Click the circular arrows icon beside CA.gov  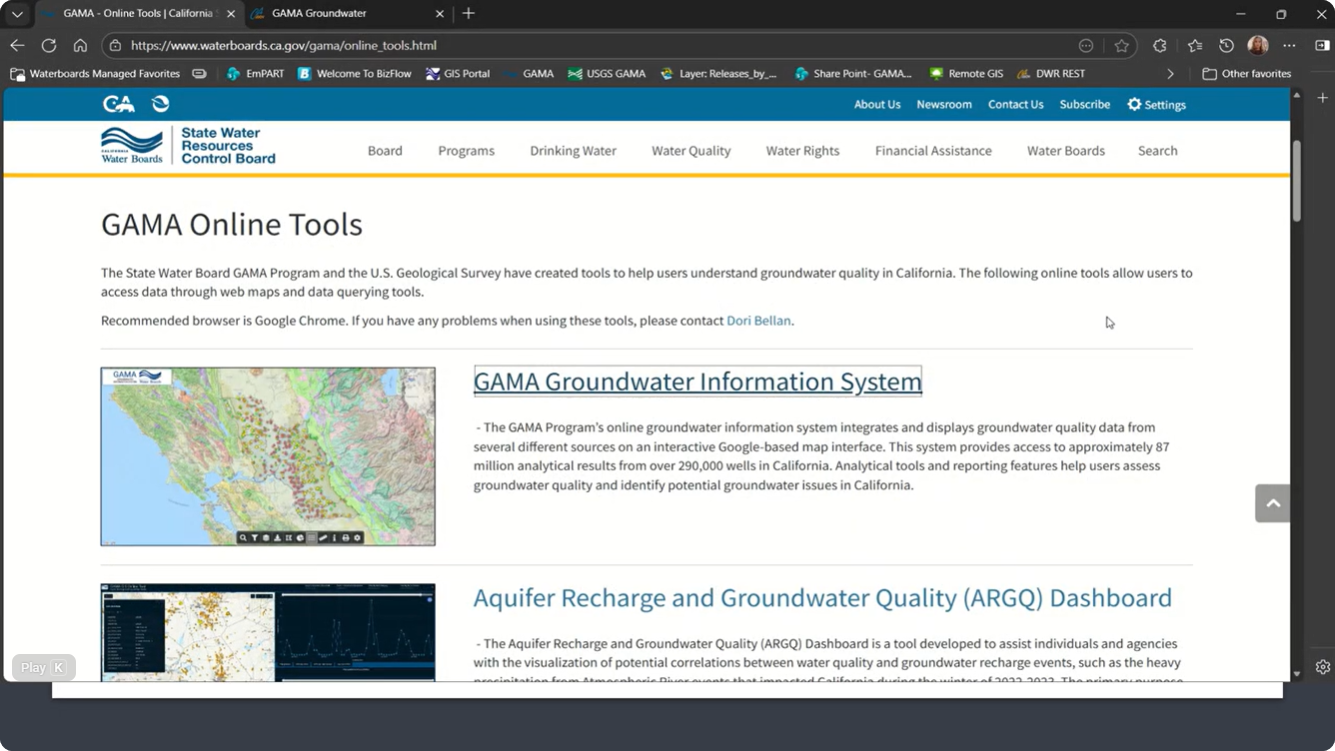pos(160,104)
